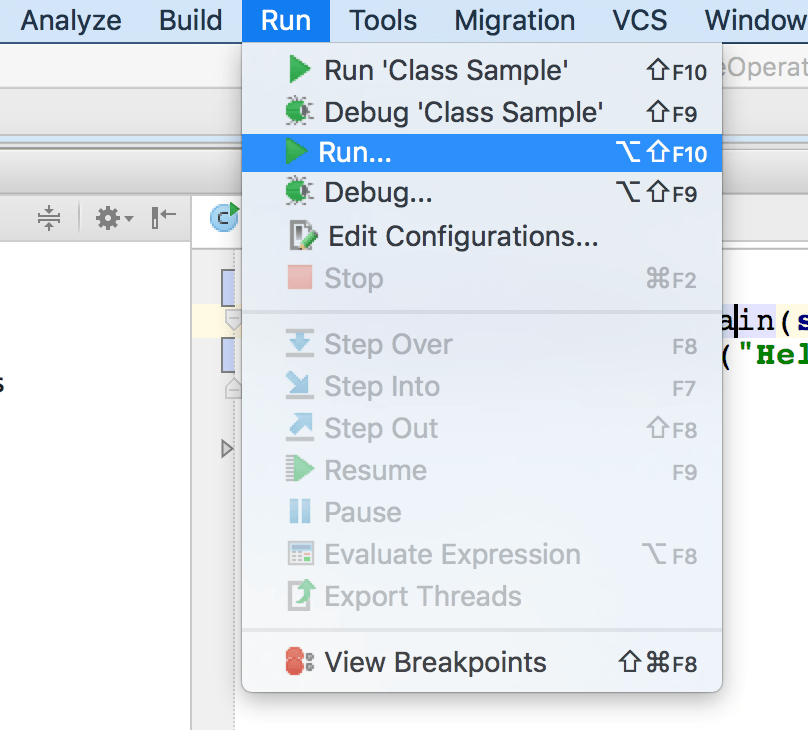Open the Migration menu

pos(514,20)
